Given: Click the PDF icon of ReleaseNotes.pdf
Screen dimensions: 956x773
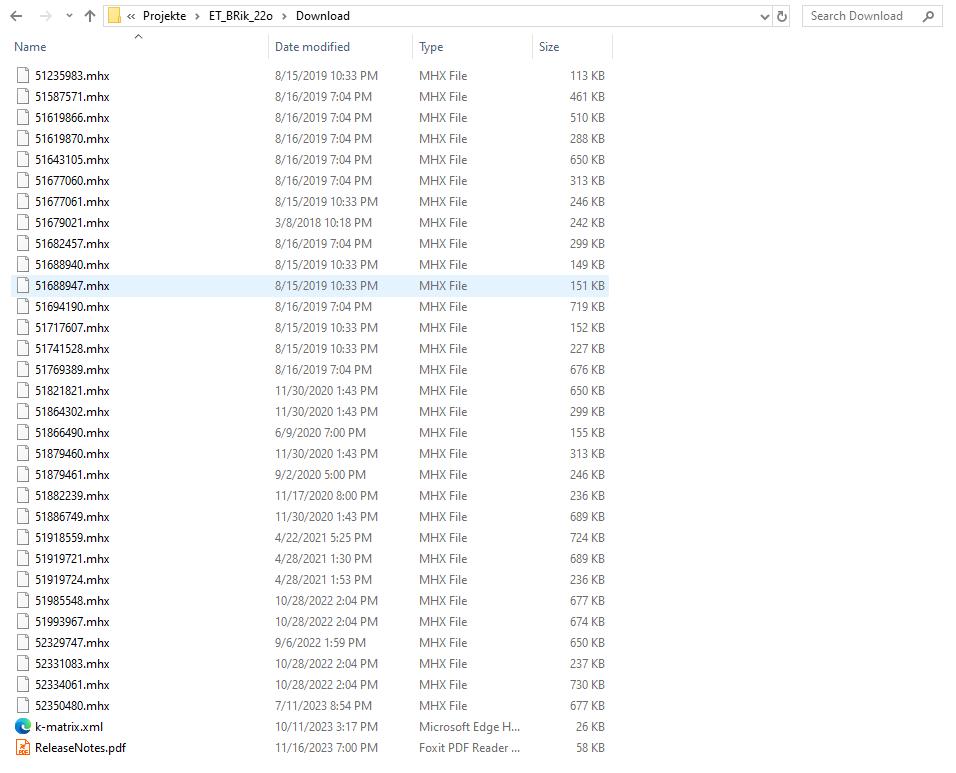Looking at the screenshot, I should click(x=23, y=748).
